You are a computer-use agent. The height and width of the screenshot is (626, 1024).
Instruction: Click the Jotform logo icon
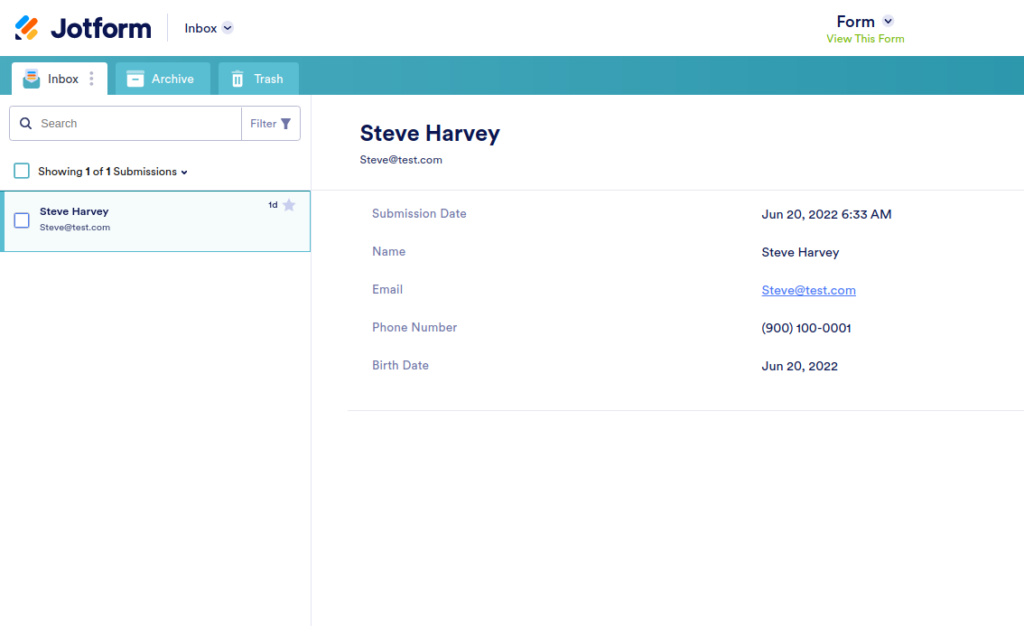(x=27, y=28)
